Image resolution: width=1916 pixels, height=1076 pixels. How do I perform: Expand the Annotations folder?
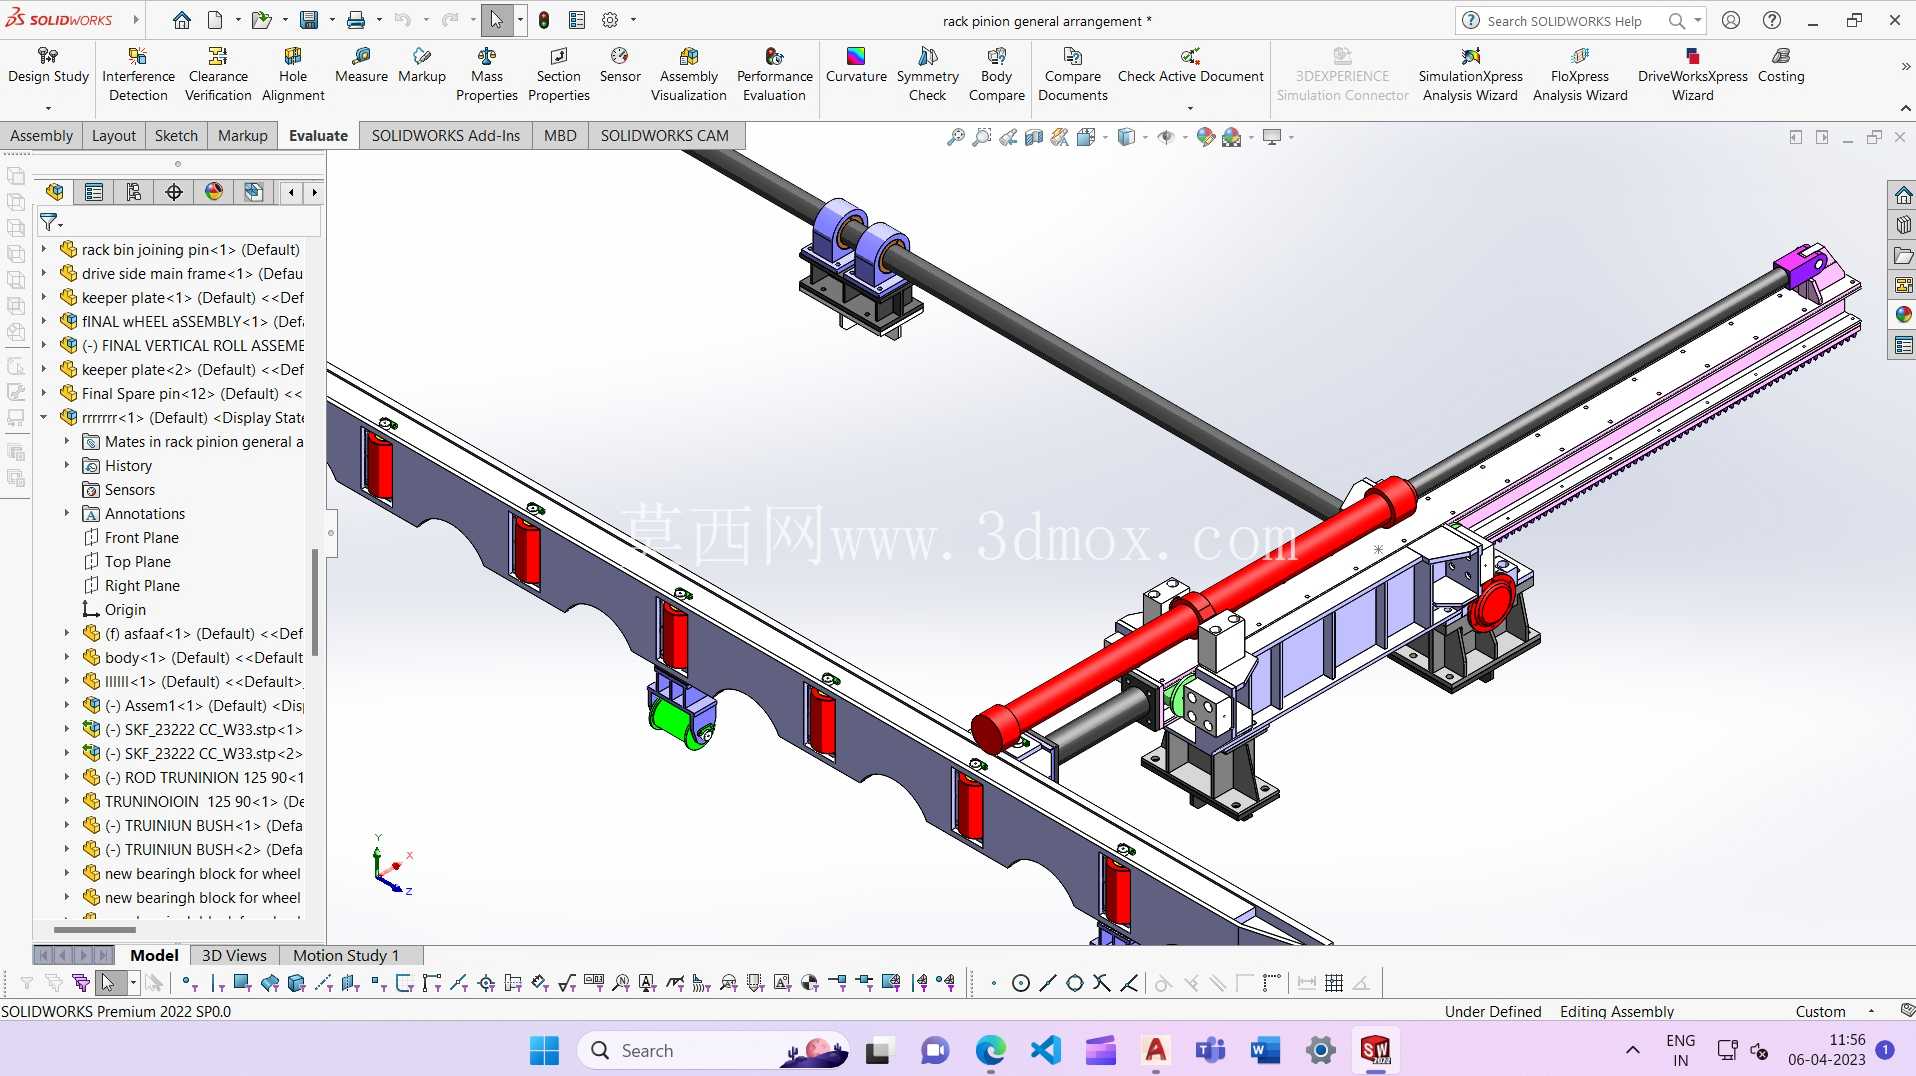click(x=67, y=513)
